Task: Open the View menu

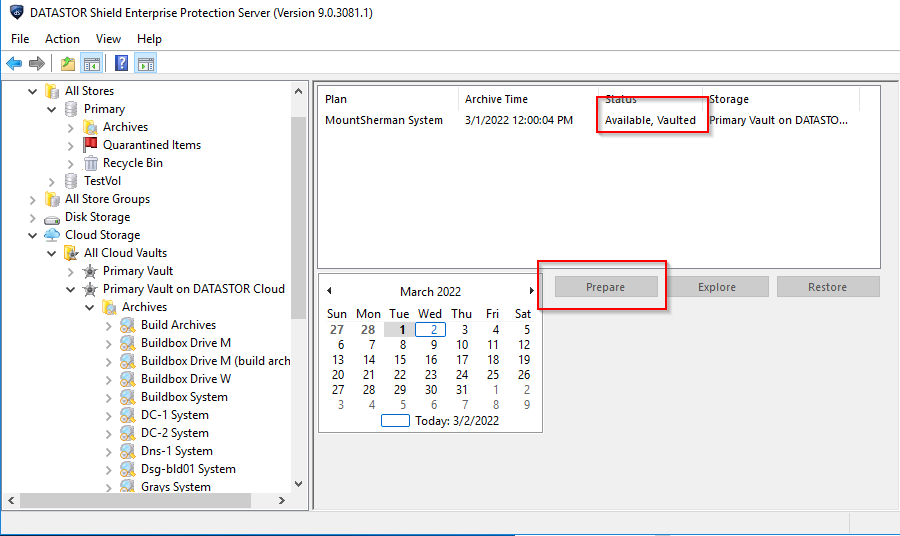Action: tap(108, 38)
